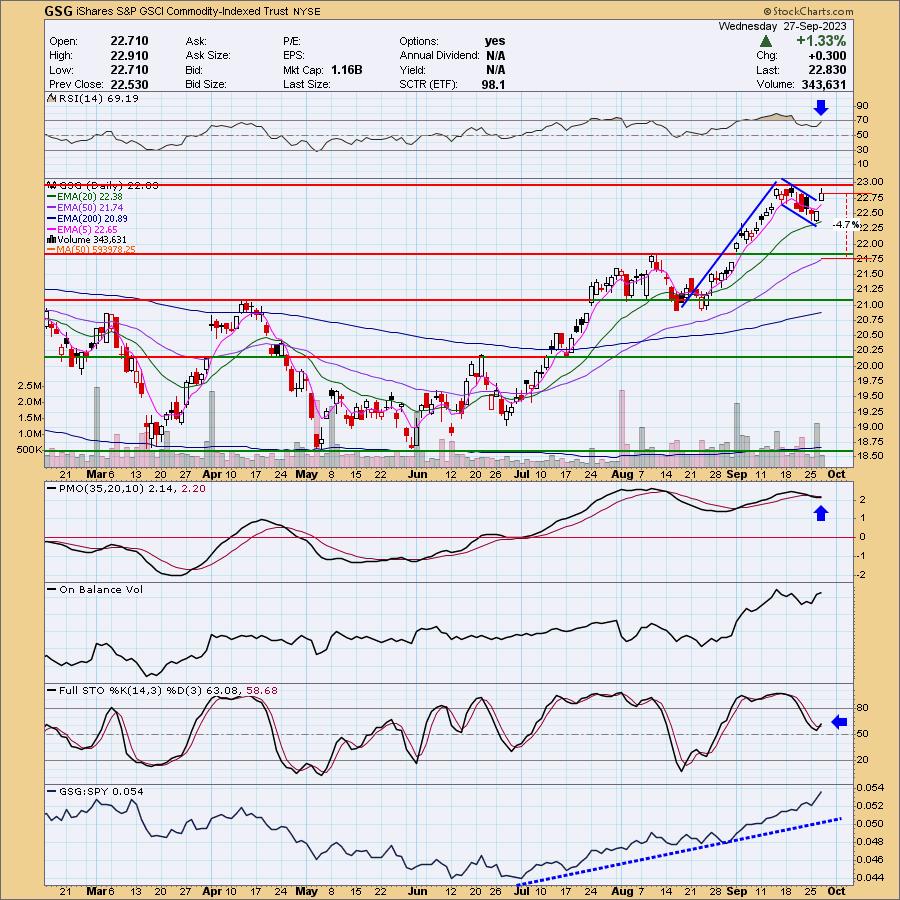Screen dimensions: 900x900
Task: Click the date Wednesday 27-Sep-2023
Action: click(x=782, y=26)
